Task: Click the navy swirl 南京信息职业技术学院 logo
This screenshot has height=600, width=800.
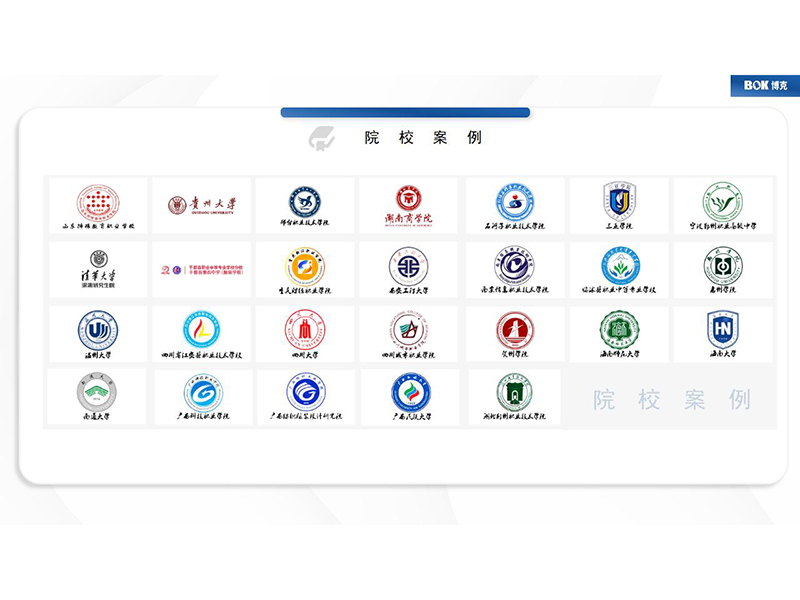Action: click(514, 265)
